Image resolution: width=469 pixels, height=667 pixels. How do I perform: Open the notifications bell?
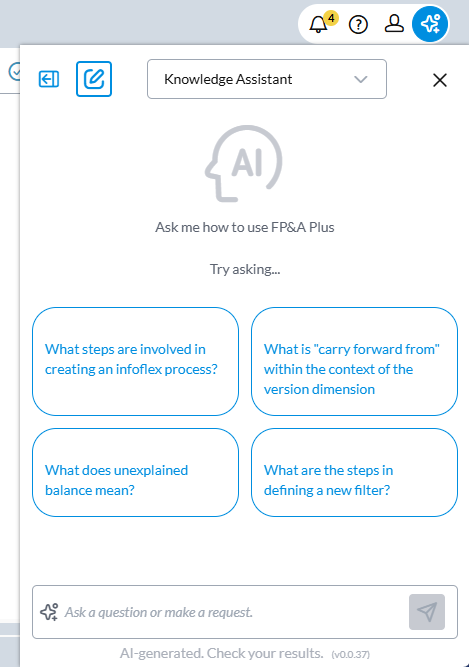318,25
